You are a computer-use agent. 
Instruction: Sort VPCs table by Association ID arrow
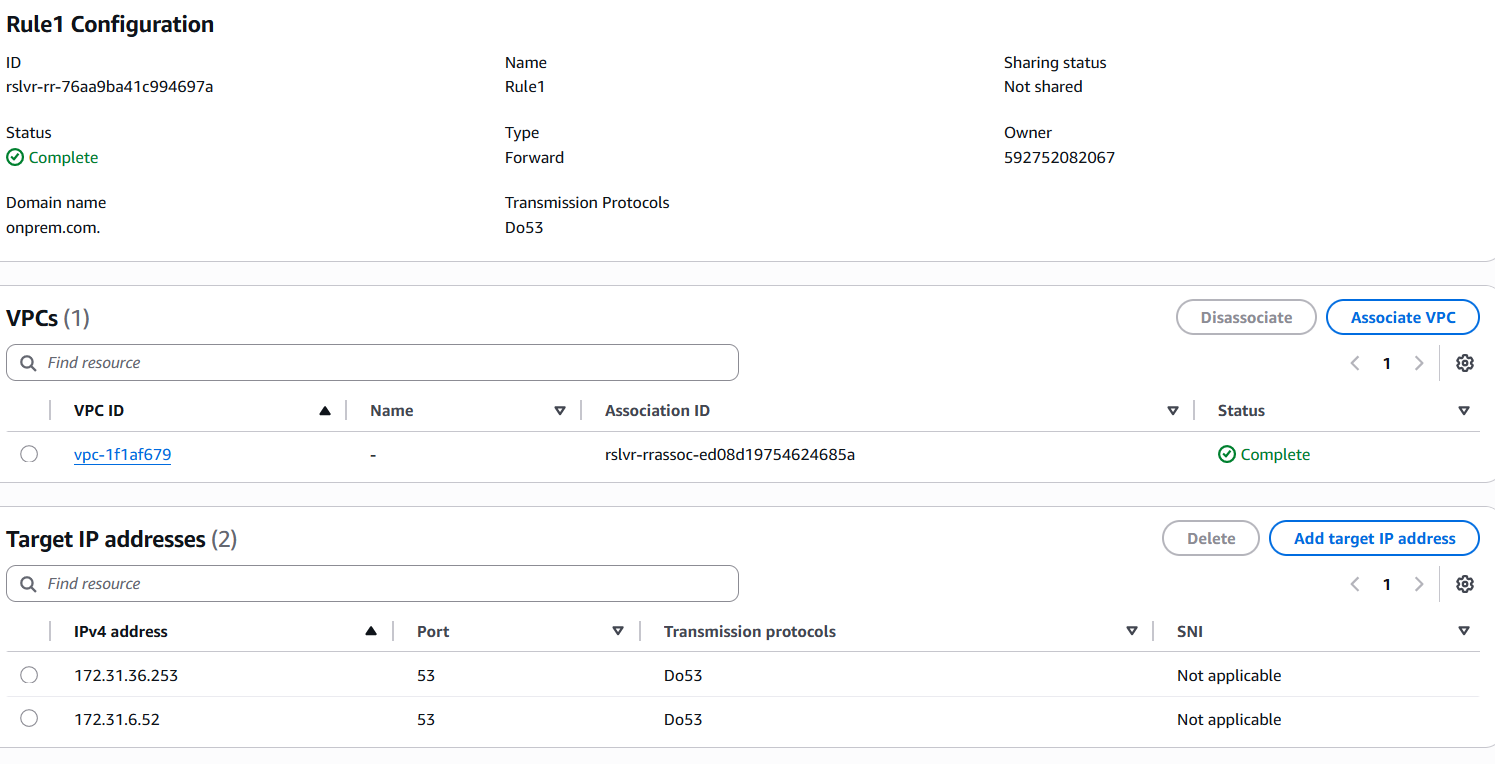[x=1173, y=410]
